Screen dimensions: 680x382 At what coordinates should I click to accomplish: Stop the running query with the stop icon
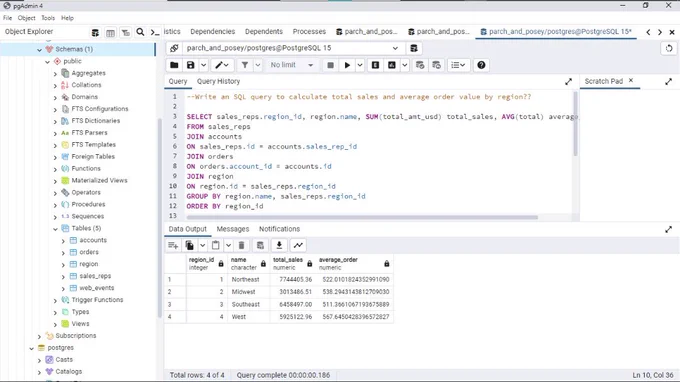[330, 65]
